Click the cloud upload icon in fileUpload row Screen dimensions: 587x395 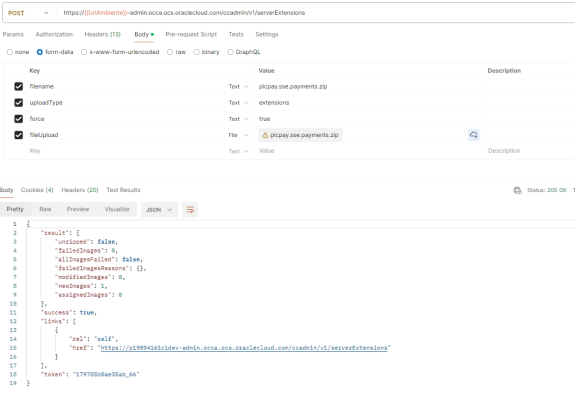pyautogui.click(x=474, y=135)
